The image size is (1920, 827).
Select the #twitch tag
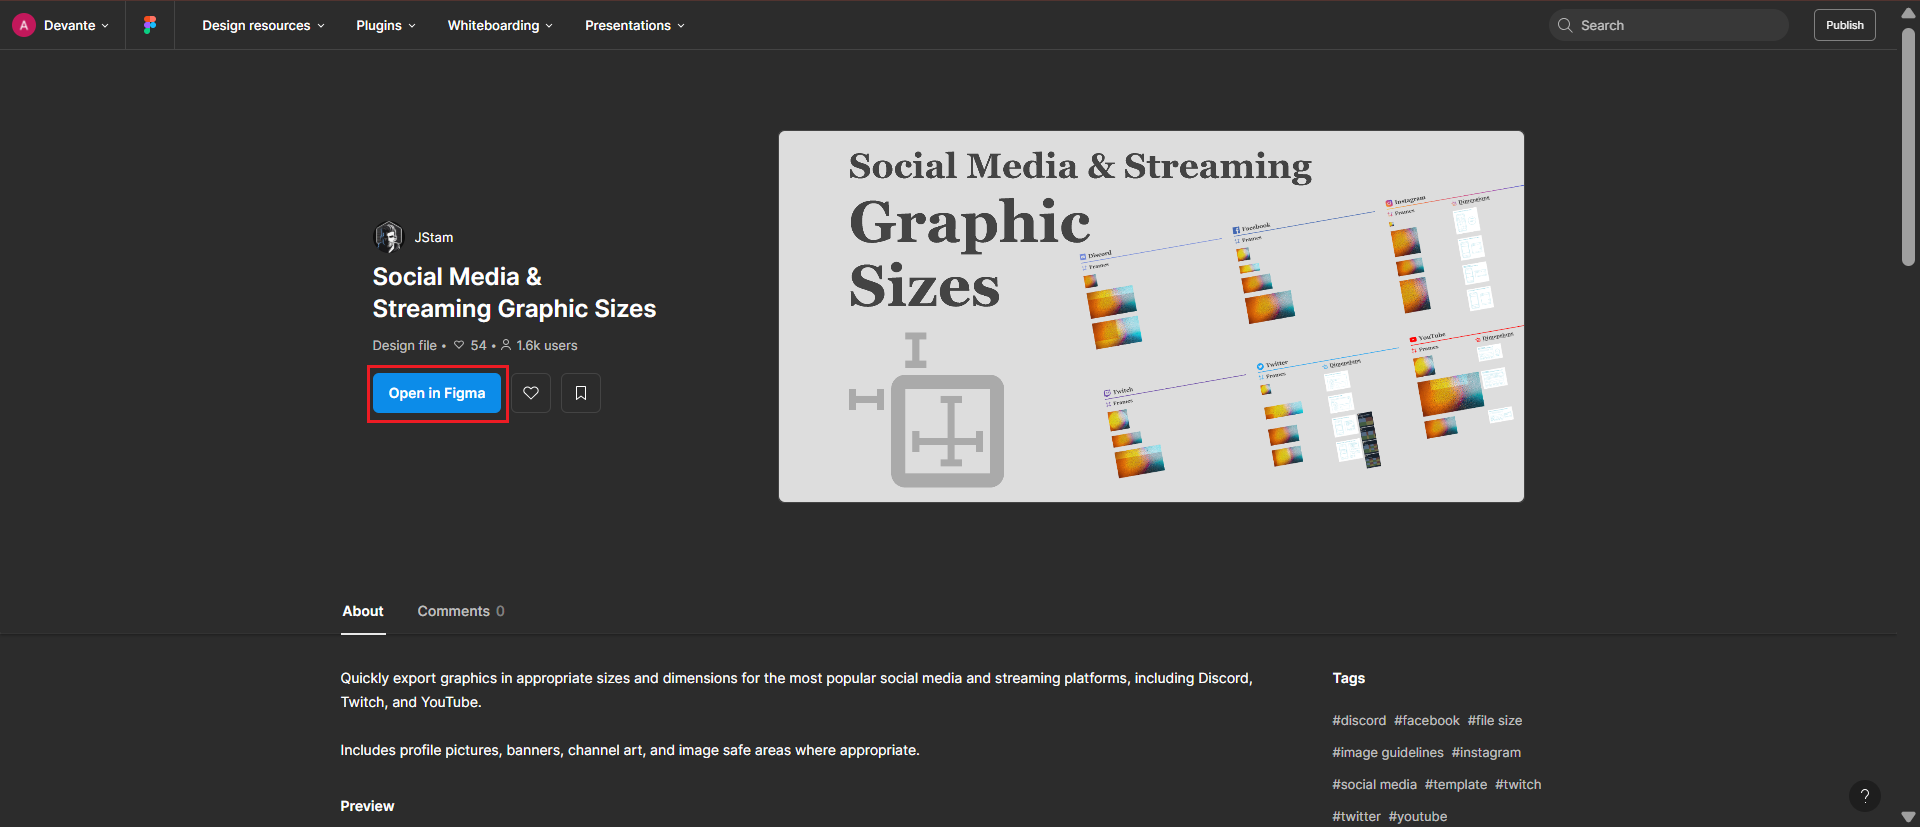click(1518, 784)
